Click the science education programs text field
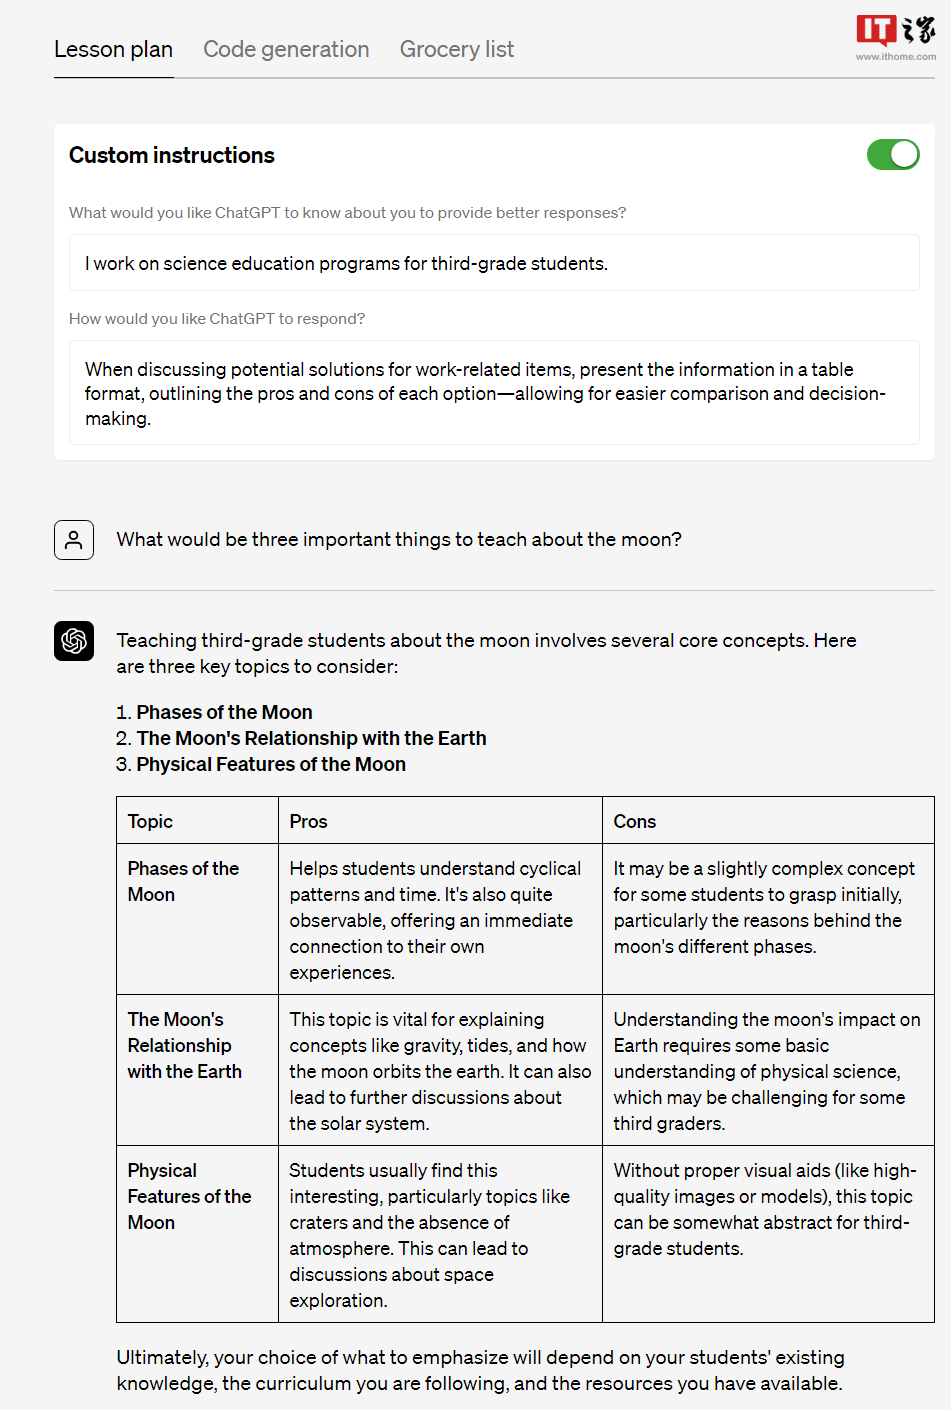 tap(494, 263)
